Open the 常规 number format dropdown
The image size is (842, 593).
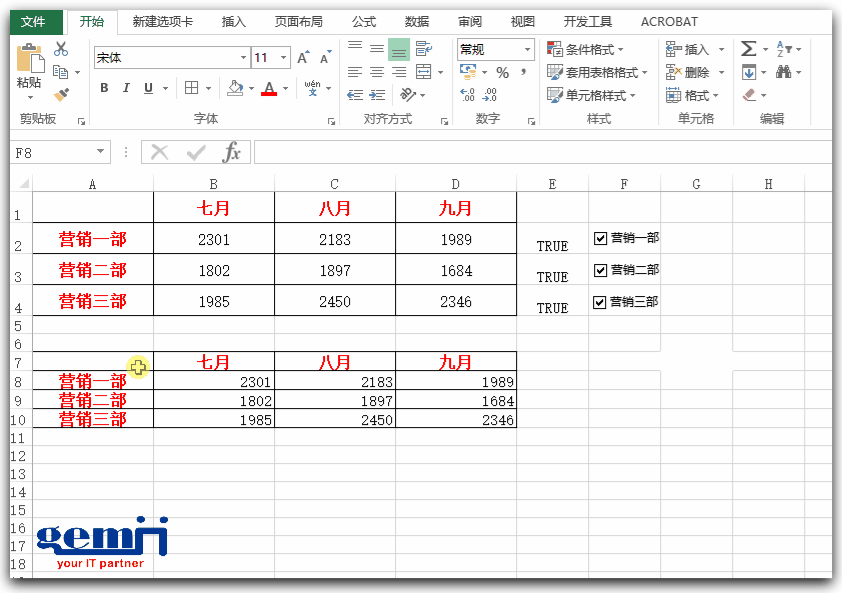(527, 49)
